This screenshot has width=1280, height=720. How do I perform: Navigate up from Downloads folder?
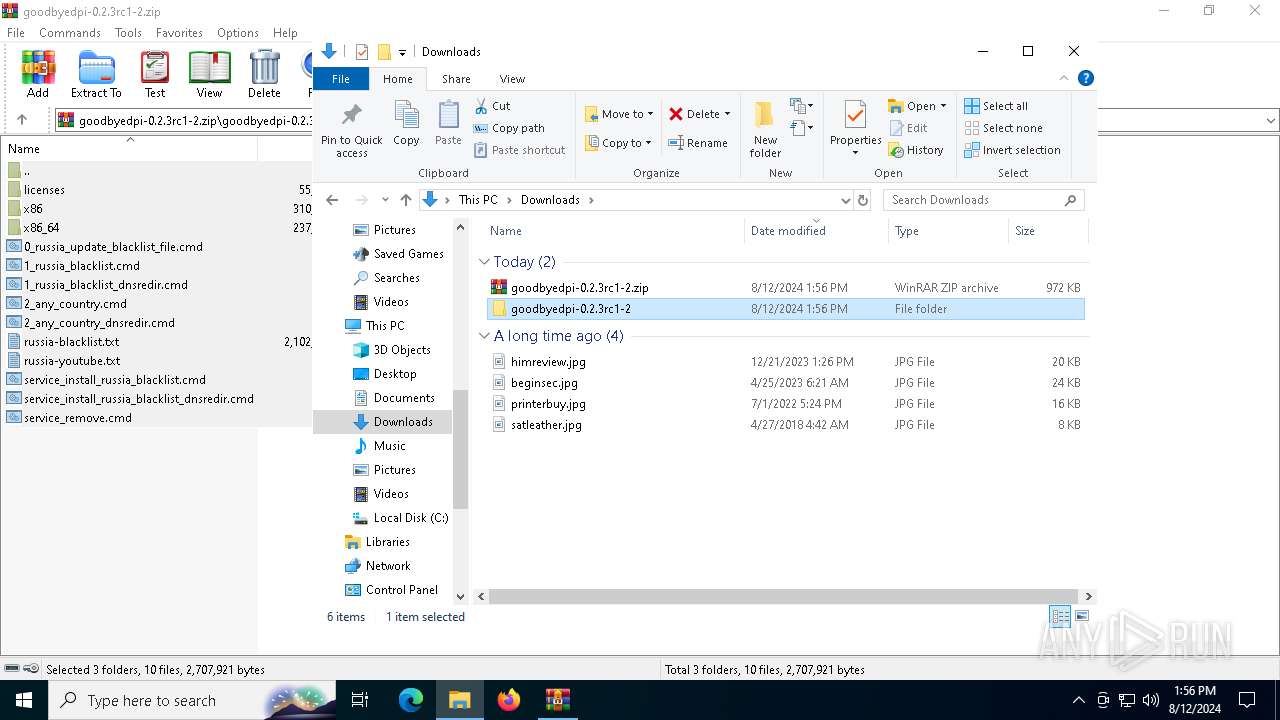pos(405,200)
